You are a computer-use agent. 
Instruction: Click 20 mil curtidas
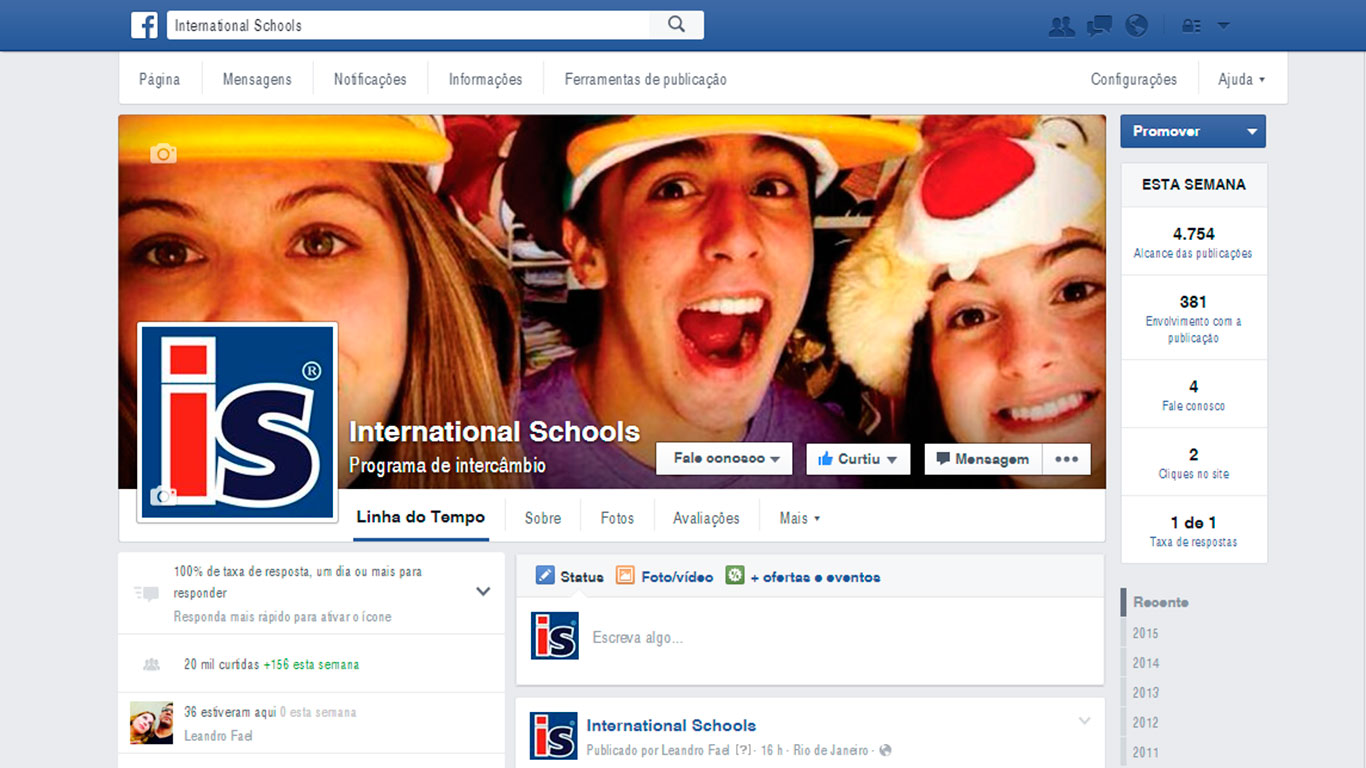click(221, 664)
